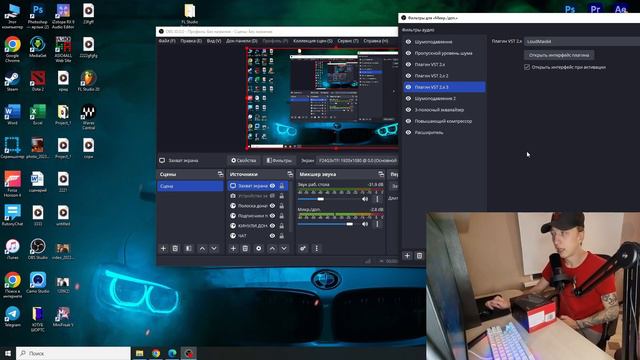Open Микр./доп. channel three-dot options

click(377, 224)
